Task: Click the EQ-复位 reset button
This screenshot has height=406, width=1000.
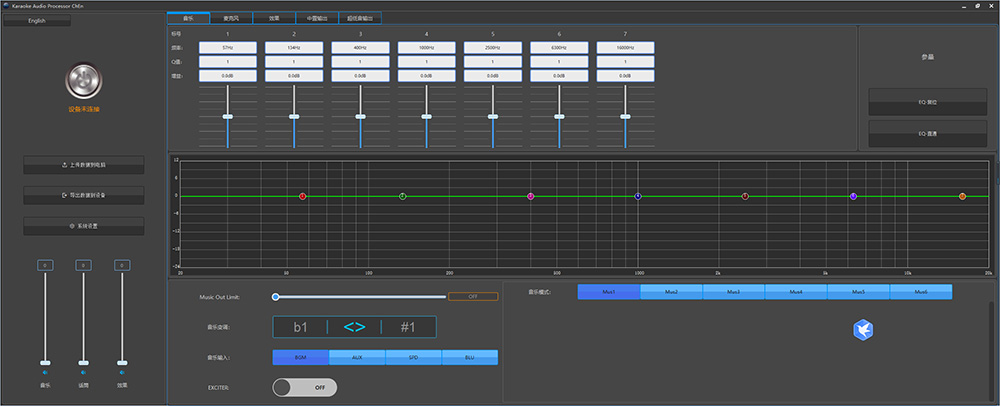Action: 928,102
